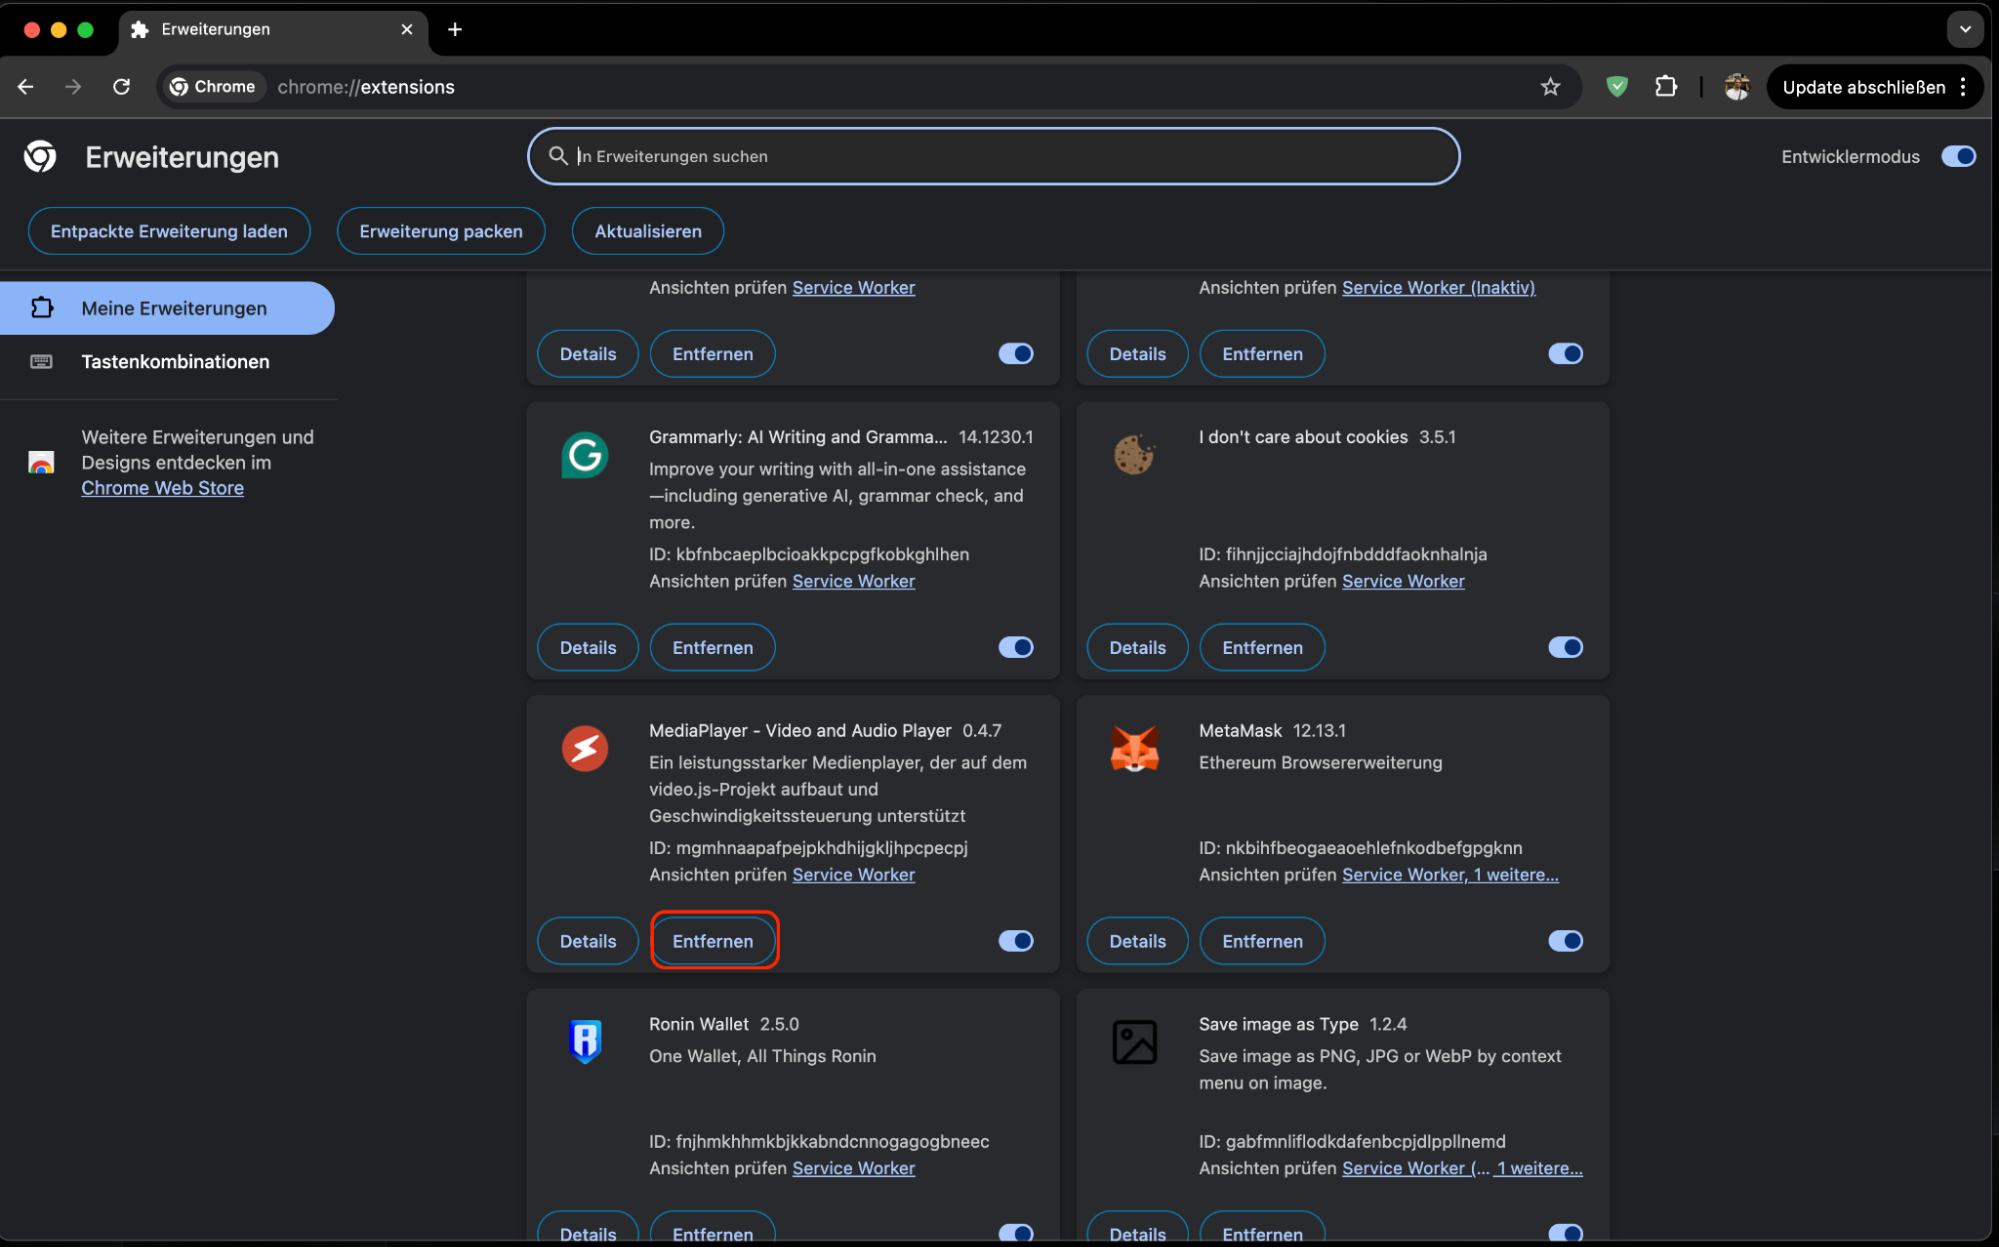Click Entfernen for MetaMask
Screen dimensions: 1999x1248
coord(1262,941)
